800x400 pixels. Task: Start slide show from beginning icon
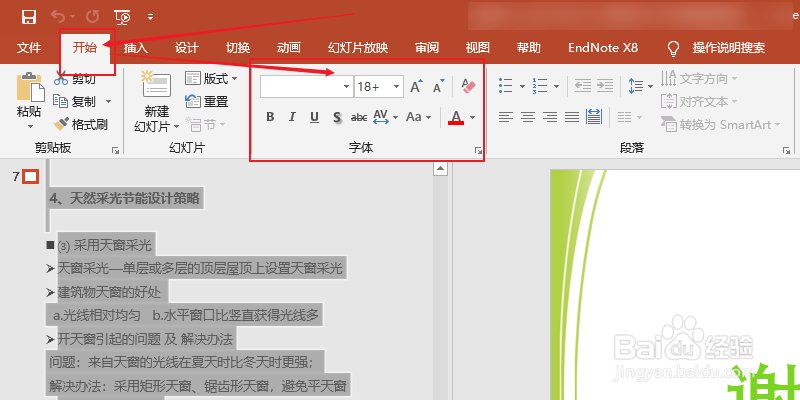[x=122, y=17]
